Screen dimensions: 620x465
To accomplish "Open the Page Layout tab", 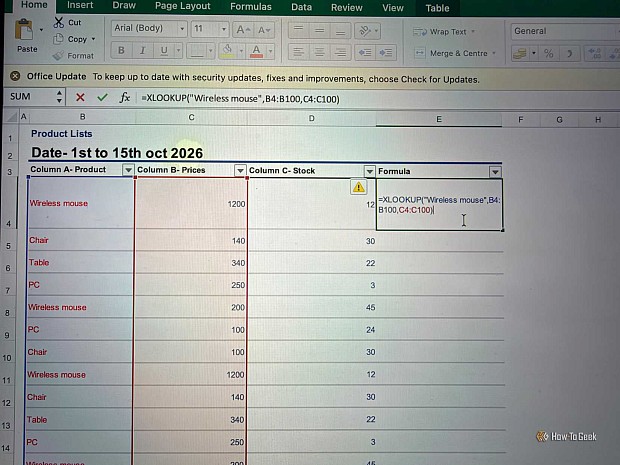I will 183,6.
